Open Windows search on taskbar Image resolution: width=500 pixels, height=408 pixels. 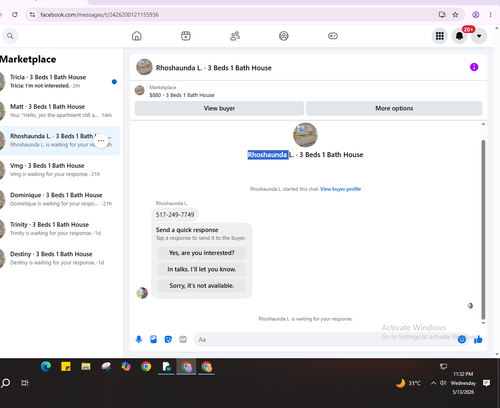point(5,383)
